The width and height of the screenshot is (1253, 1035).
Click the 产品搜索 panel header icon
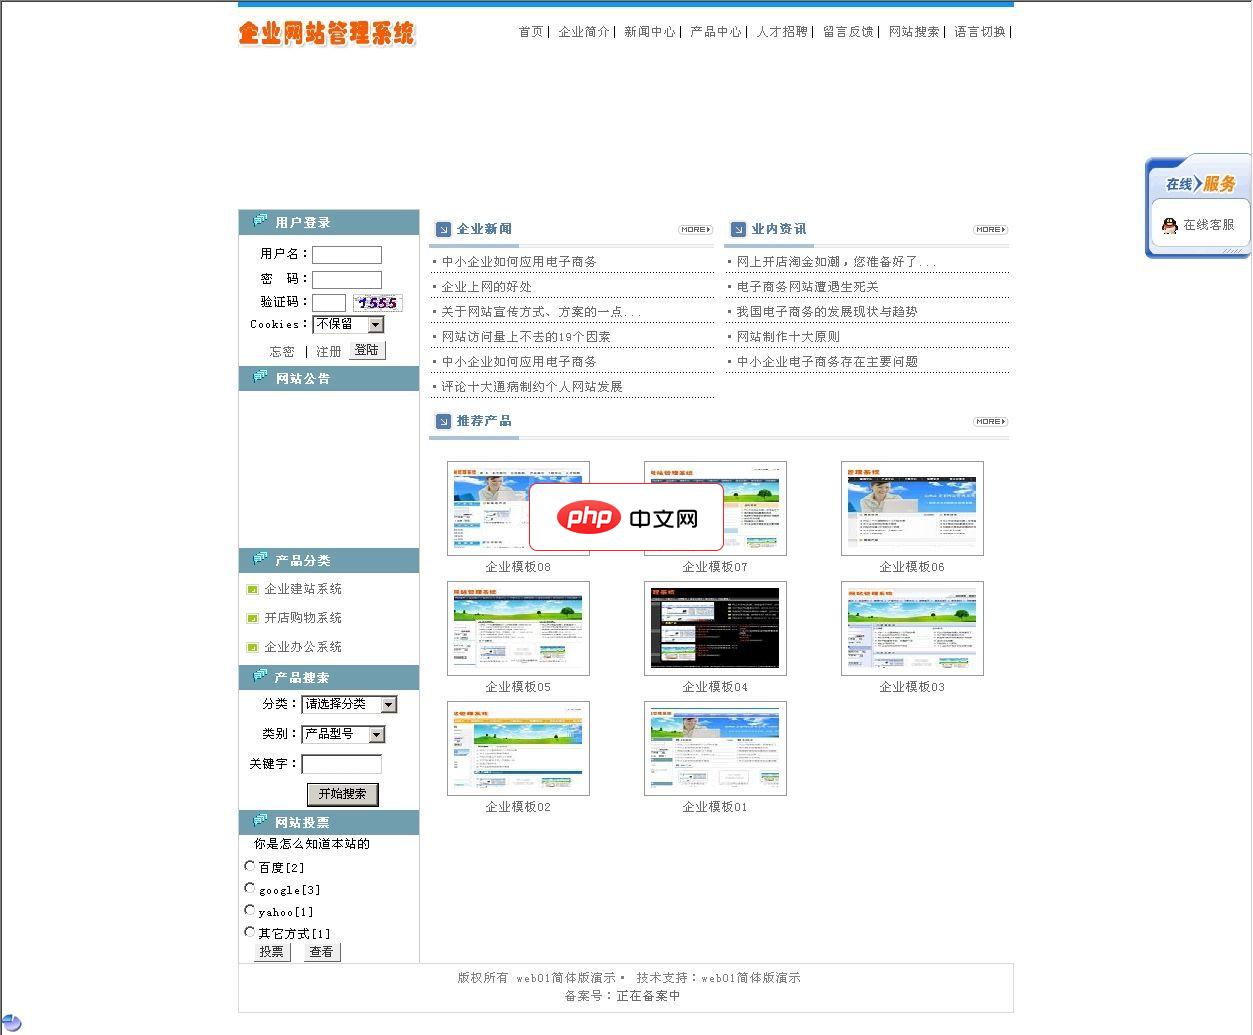259,677
